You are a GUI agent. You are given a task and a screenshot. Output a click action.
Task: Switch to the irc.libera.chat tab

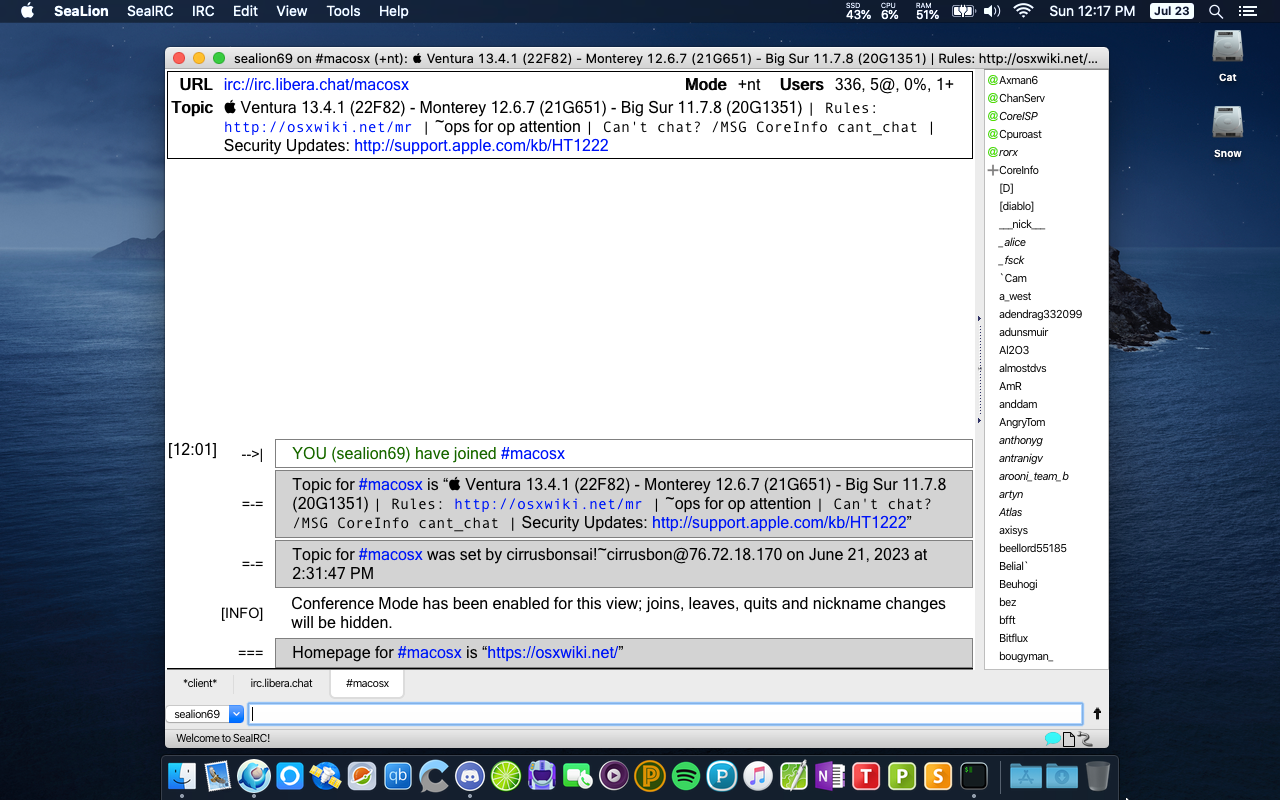pos(281,683)
